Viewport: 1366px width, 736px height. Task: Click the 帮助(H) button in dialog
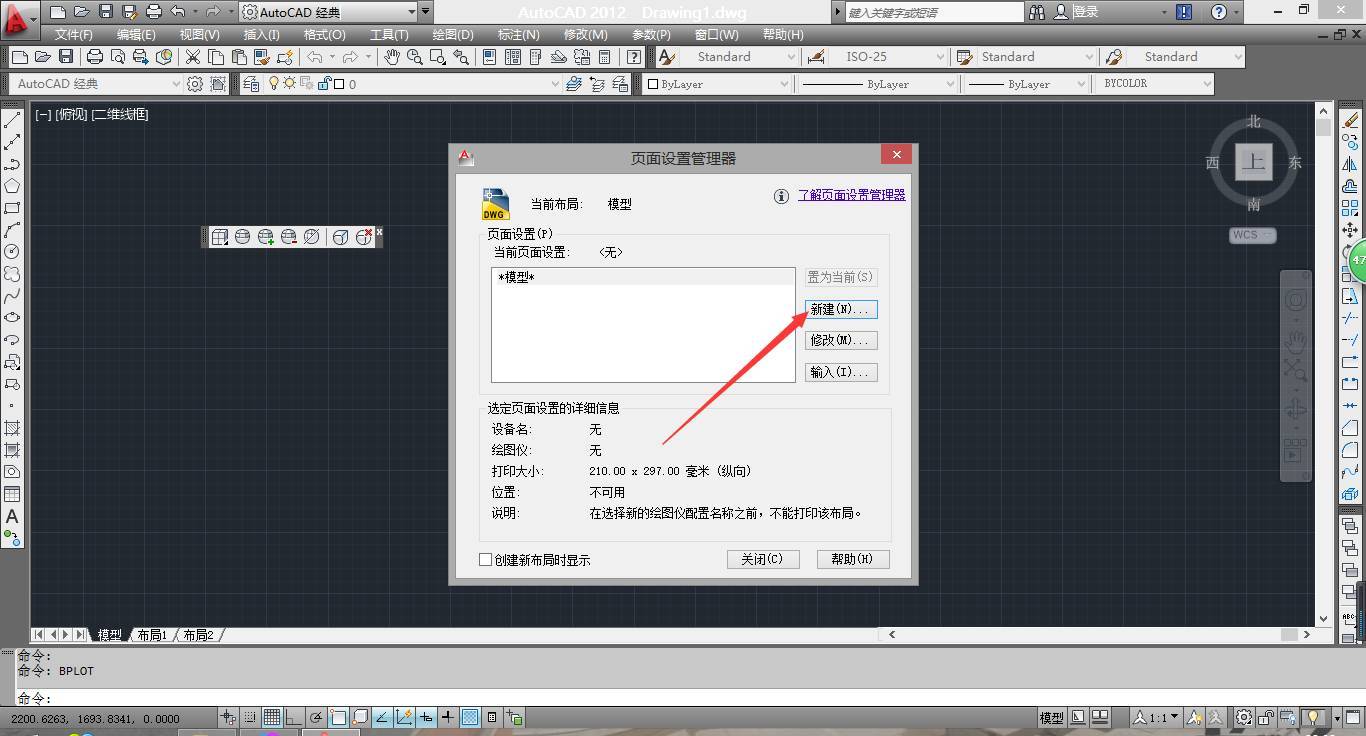(x=853, y=559)
